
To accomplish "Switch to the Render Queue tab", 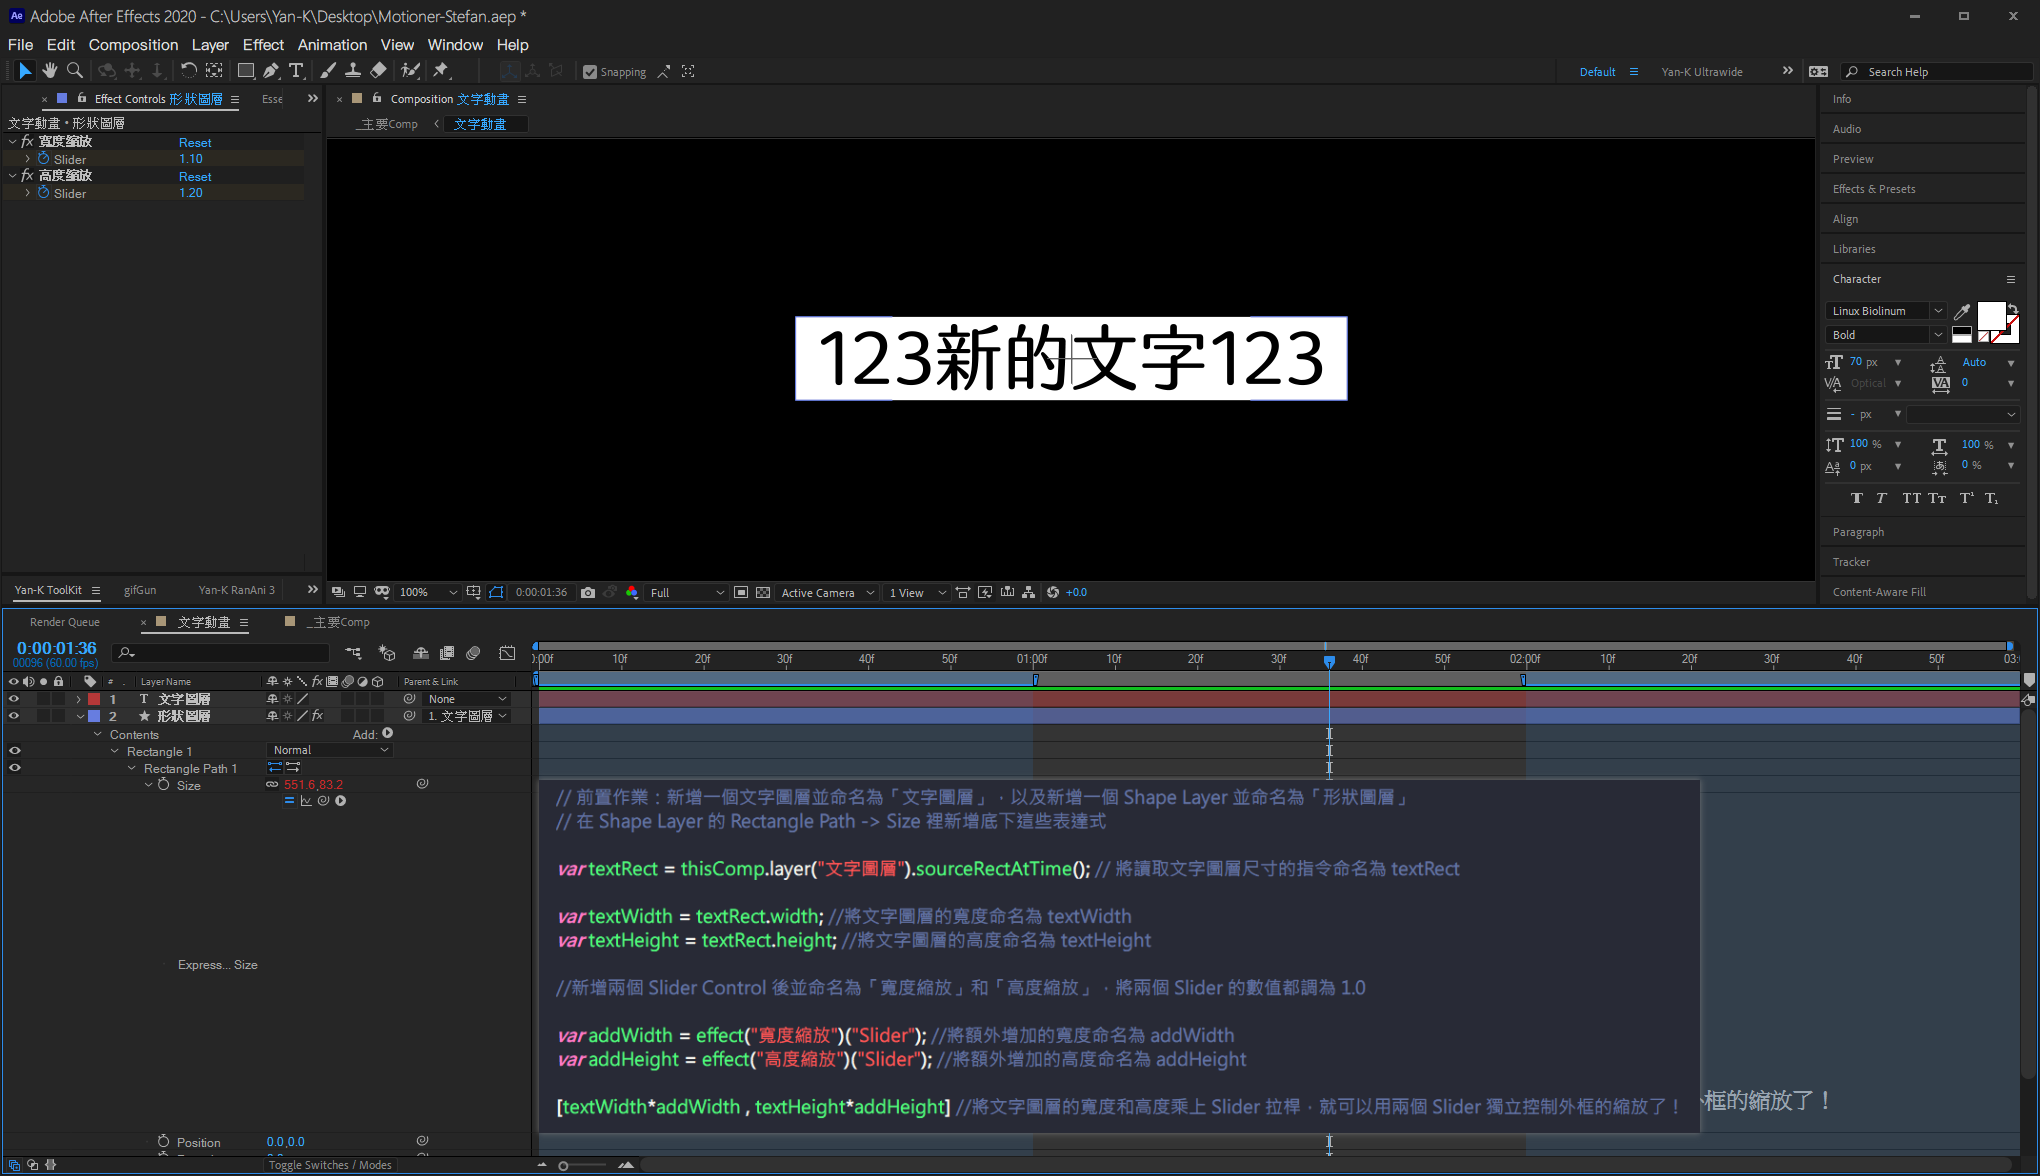I will pyautogui.click(x=64, y=622).
